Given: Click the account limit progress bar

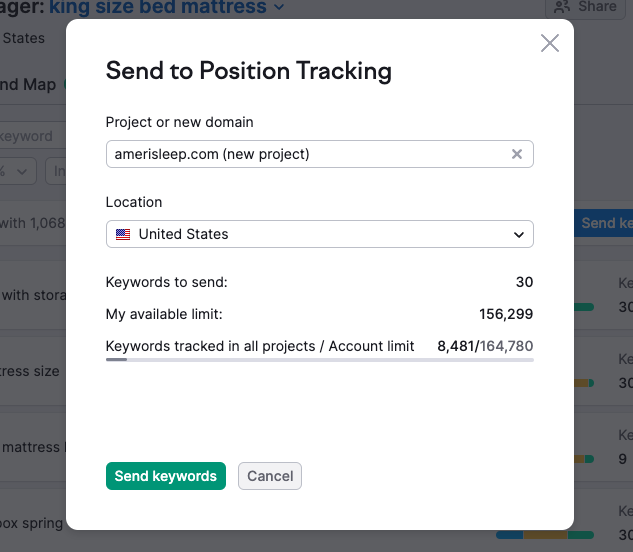Looking at the screenshot, I should pos(319,360).
